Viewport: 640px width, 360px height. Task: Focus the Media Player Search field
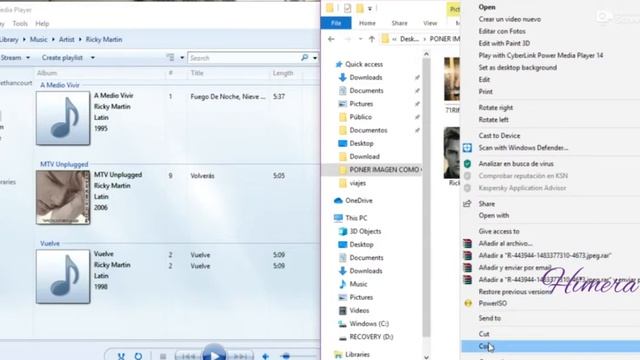pos(244,58)
